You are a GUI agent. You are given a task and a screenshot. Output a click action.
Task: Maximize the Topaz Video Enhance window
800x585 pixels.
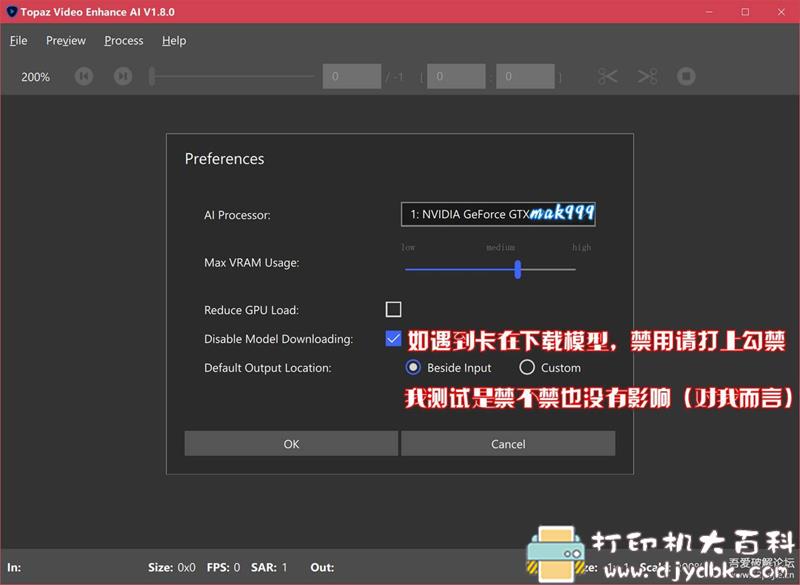click(x=745, y=12)
